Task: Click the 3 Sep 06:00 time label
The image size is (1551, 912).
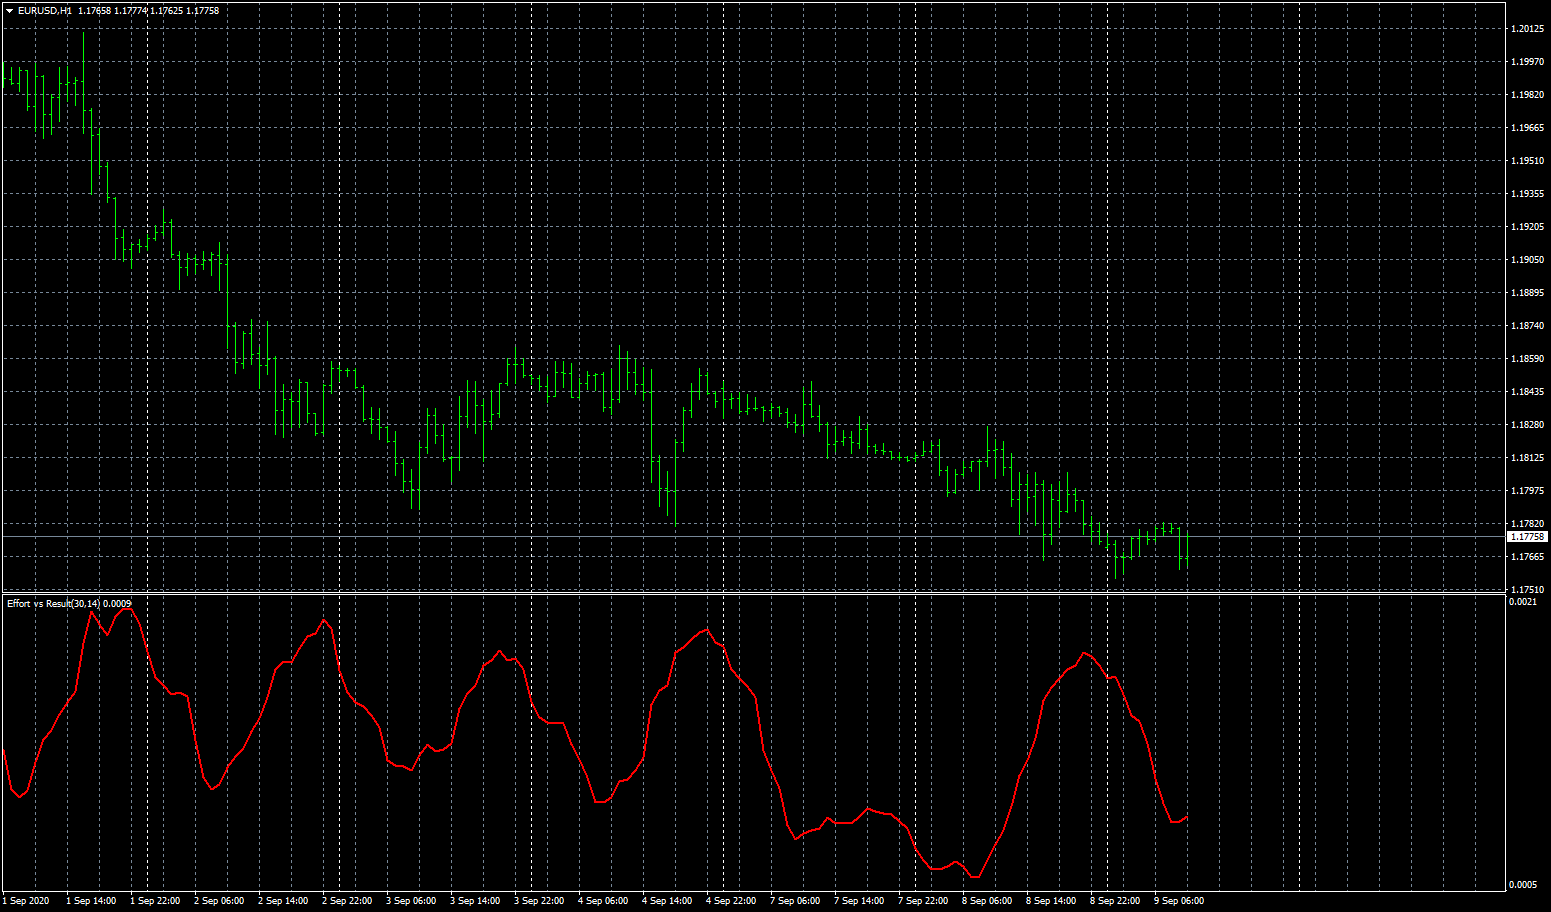Action: (x=411, y=901)
